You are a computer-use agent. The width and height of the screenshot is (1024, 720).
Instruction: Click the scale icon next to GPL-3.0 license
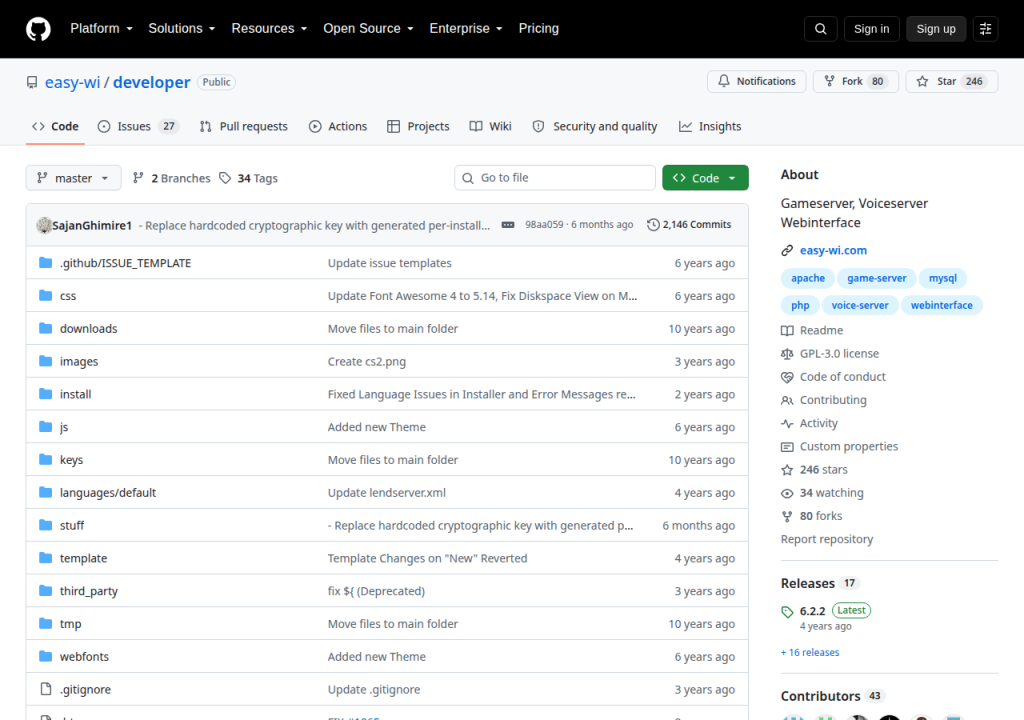[787, 353]
